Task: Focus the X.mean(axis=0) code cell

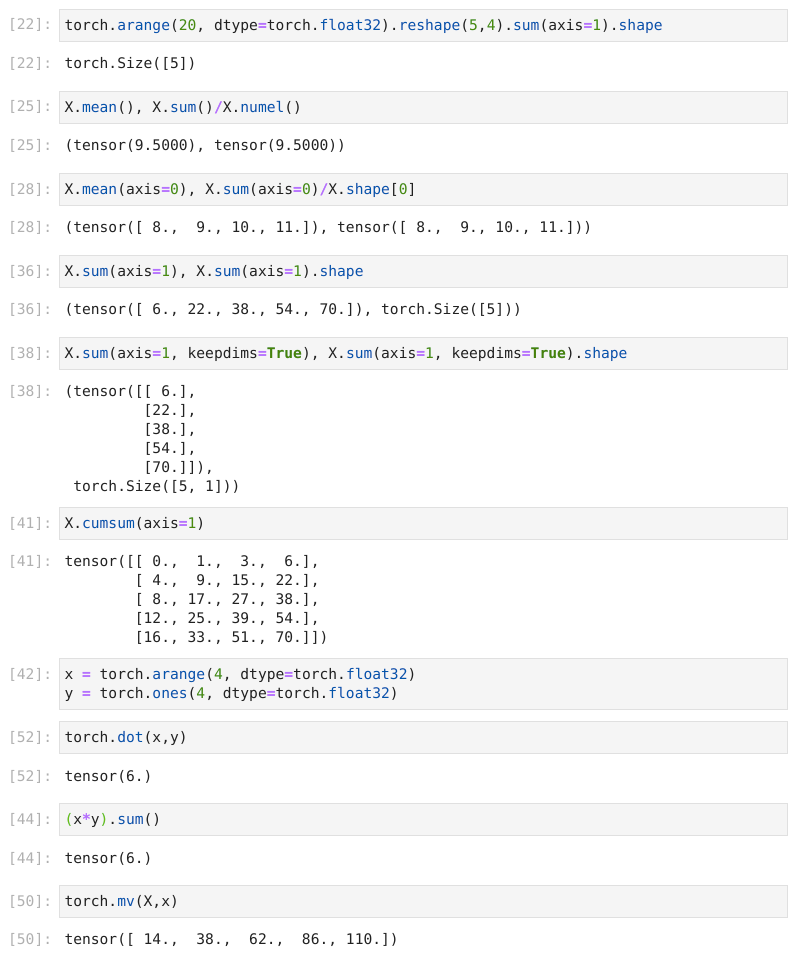Action: click(x=423, y=190)
